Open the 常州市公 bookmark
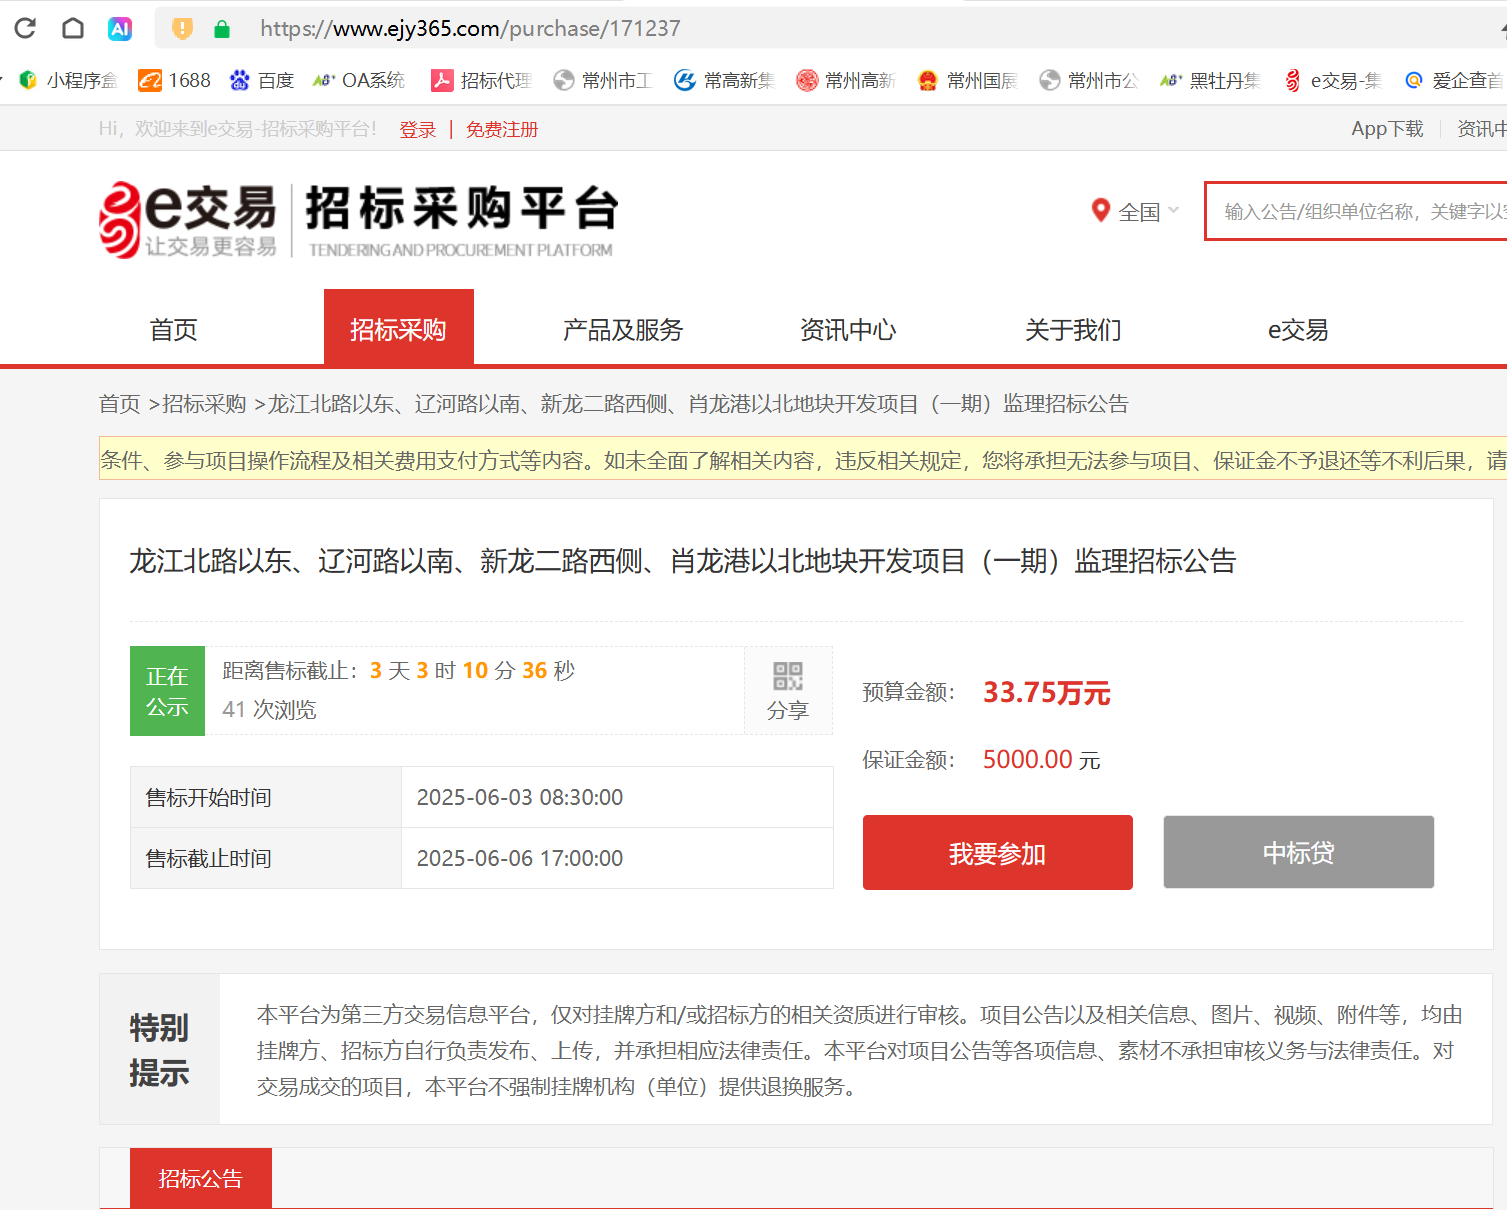Viewport: 1507px width, 1210px height. pos(1089,80)
